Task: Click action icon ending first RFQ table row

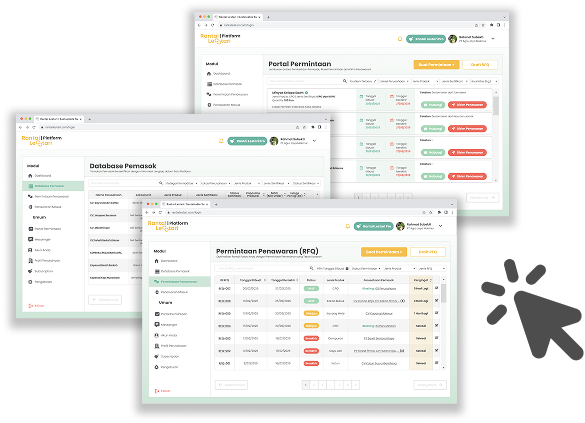Action: (437, 288)
